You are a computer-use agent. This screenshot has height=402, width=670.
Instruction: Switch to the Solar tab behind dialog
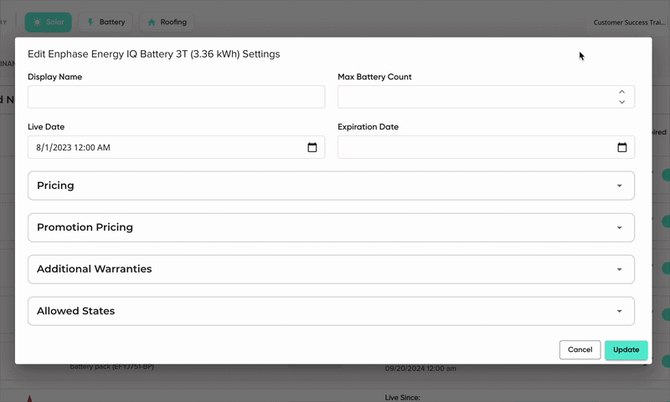tap(48, 22)
